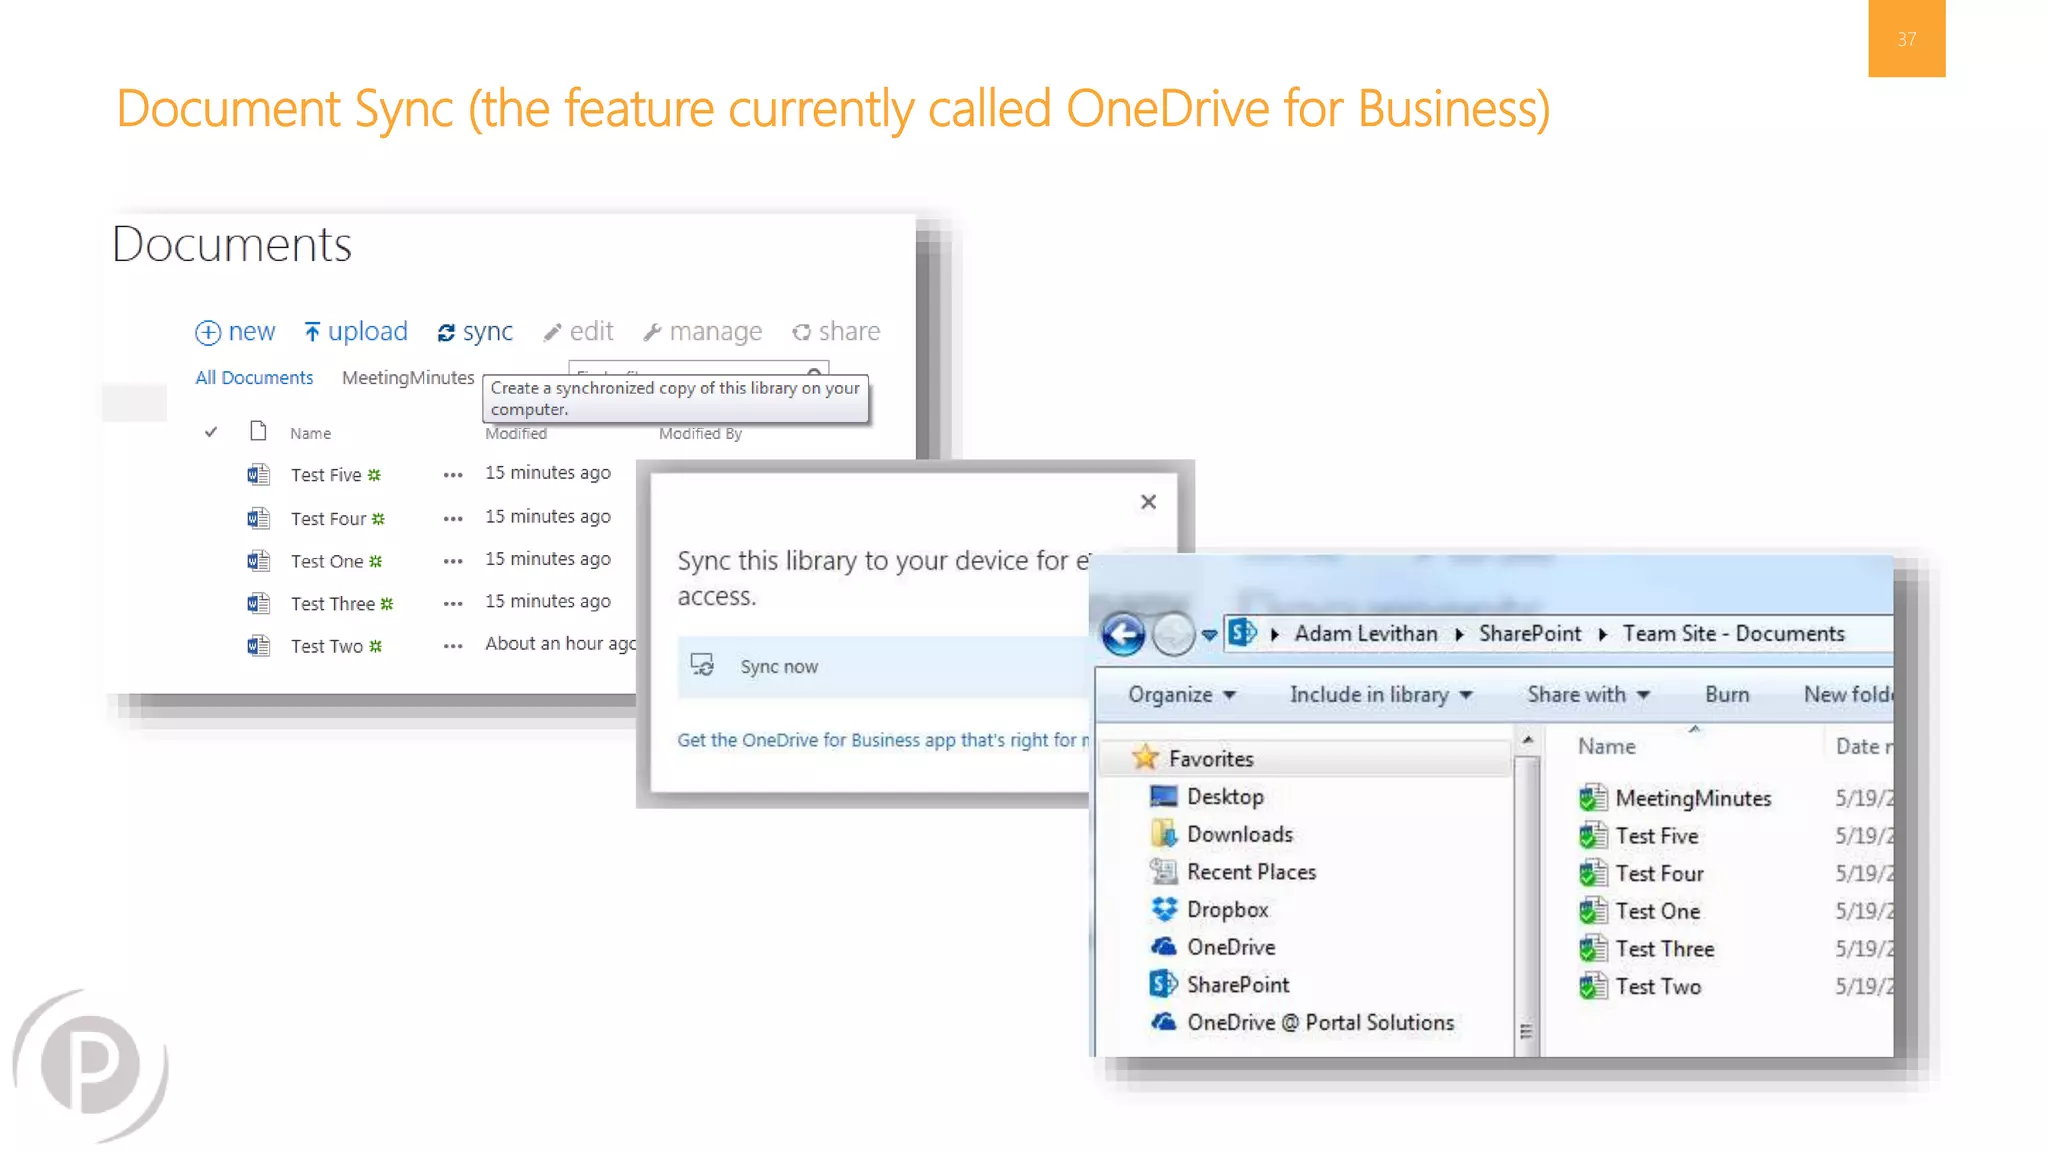The height and width of the screenshot is (1152, 2048).
Task: Click the Date column header in Explorer
Action: click(x=1864, y=746)
